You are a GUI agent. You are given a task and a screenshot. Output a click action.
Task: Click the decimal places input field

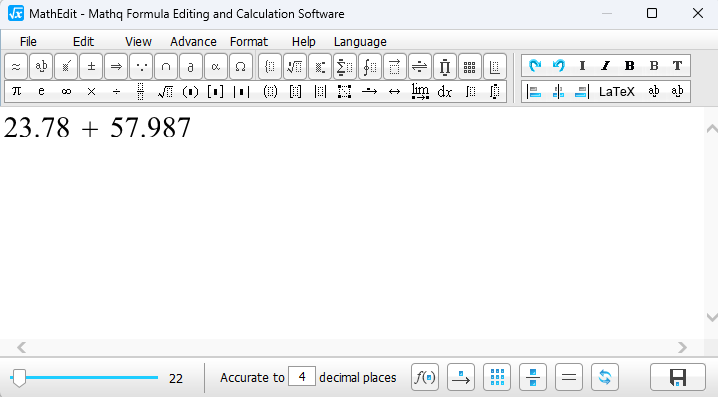coord(302,376)
